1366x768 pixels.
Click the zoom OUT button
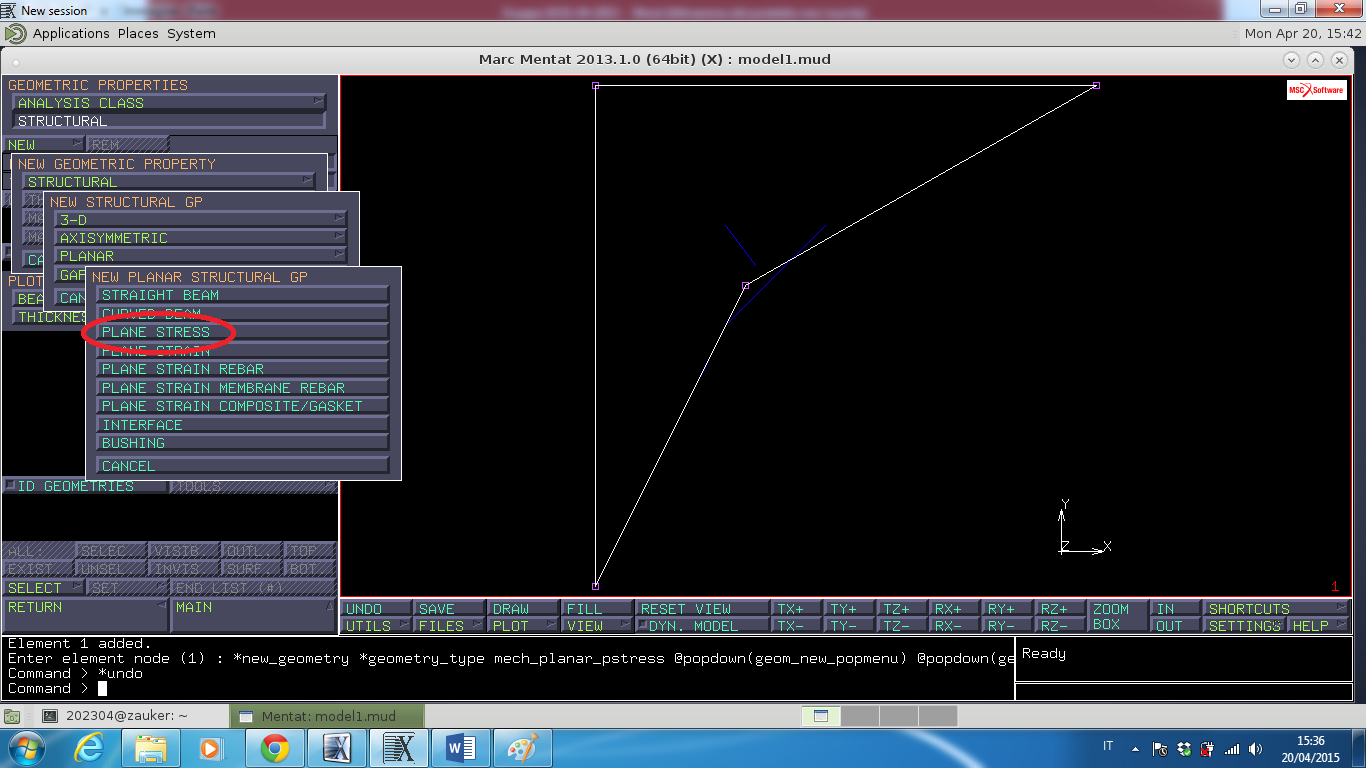(1175, 626)
